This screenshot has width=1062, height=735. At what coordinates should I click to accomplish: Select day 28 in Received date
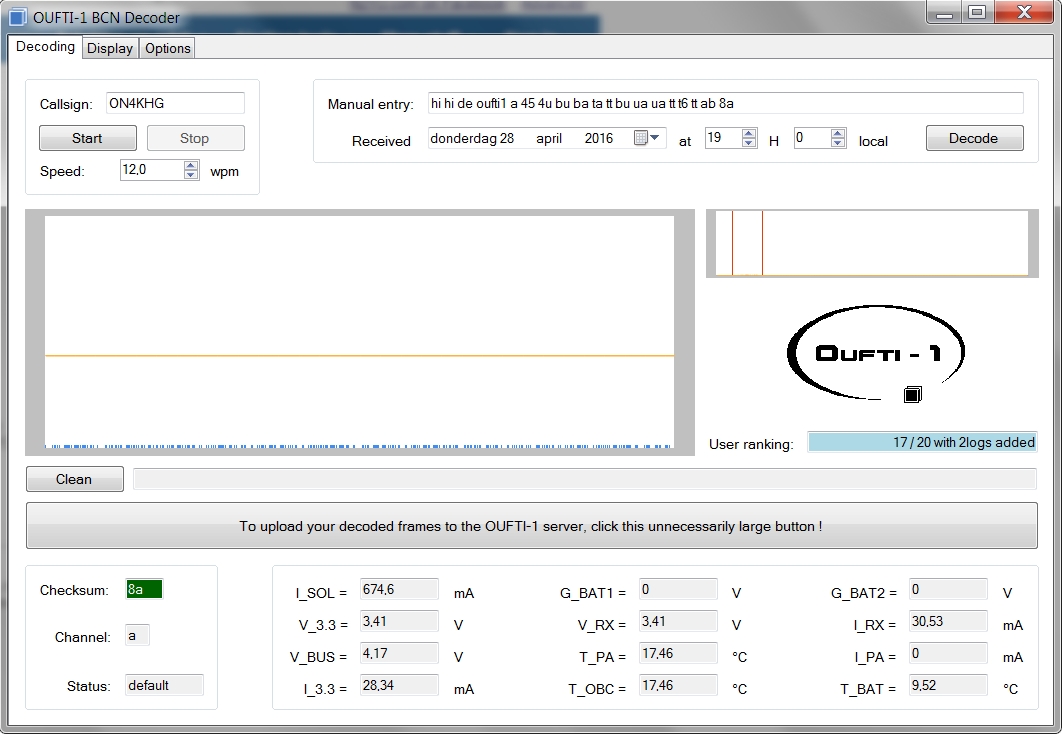click(x=507, y=138)
